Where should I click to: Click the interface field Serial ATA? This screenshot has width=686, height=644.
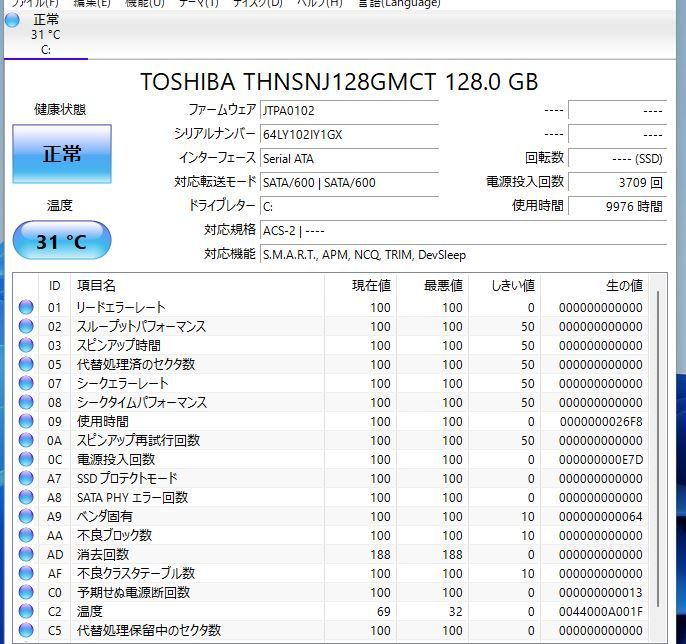click(x=349, y=158)
